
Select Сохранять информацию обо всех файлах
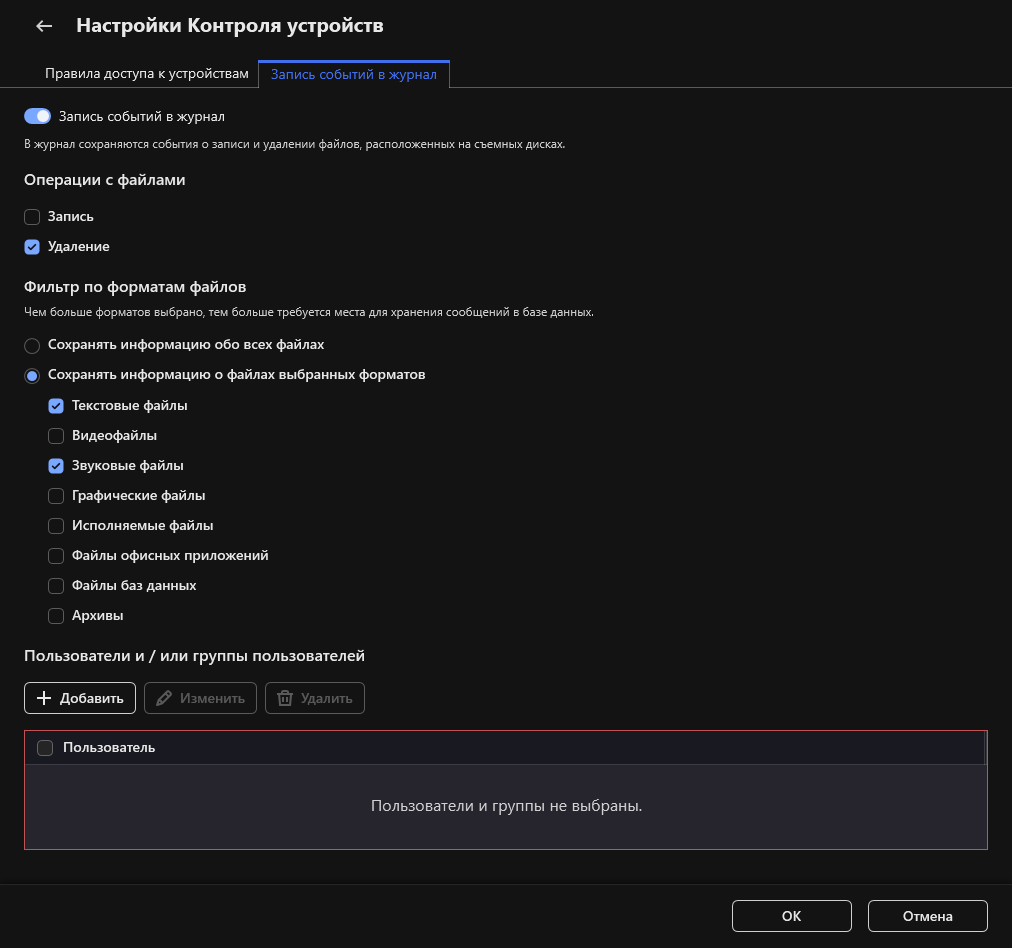32,345
